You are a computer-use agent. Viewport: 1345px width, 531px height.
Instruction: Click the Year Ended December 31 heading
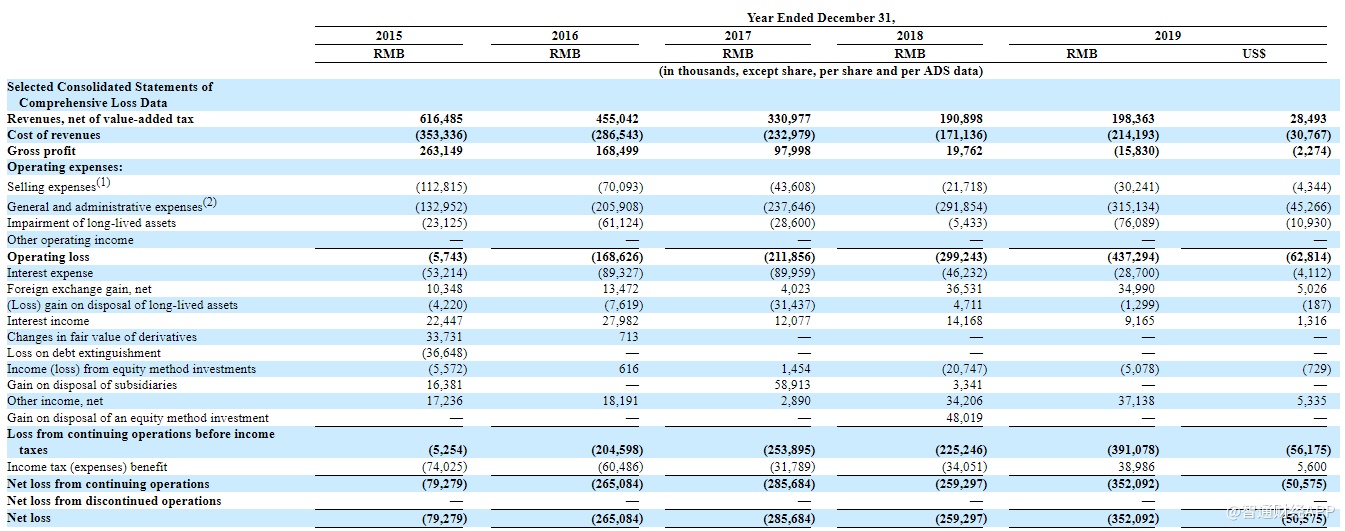tap(821, 18)
